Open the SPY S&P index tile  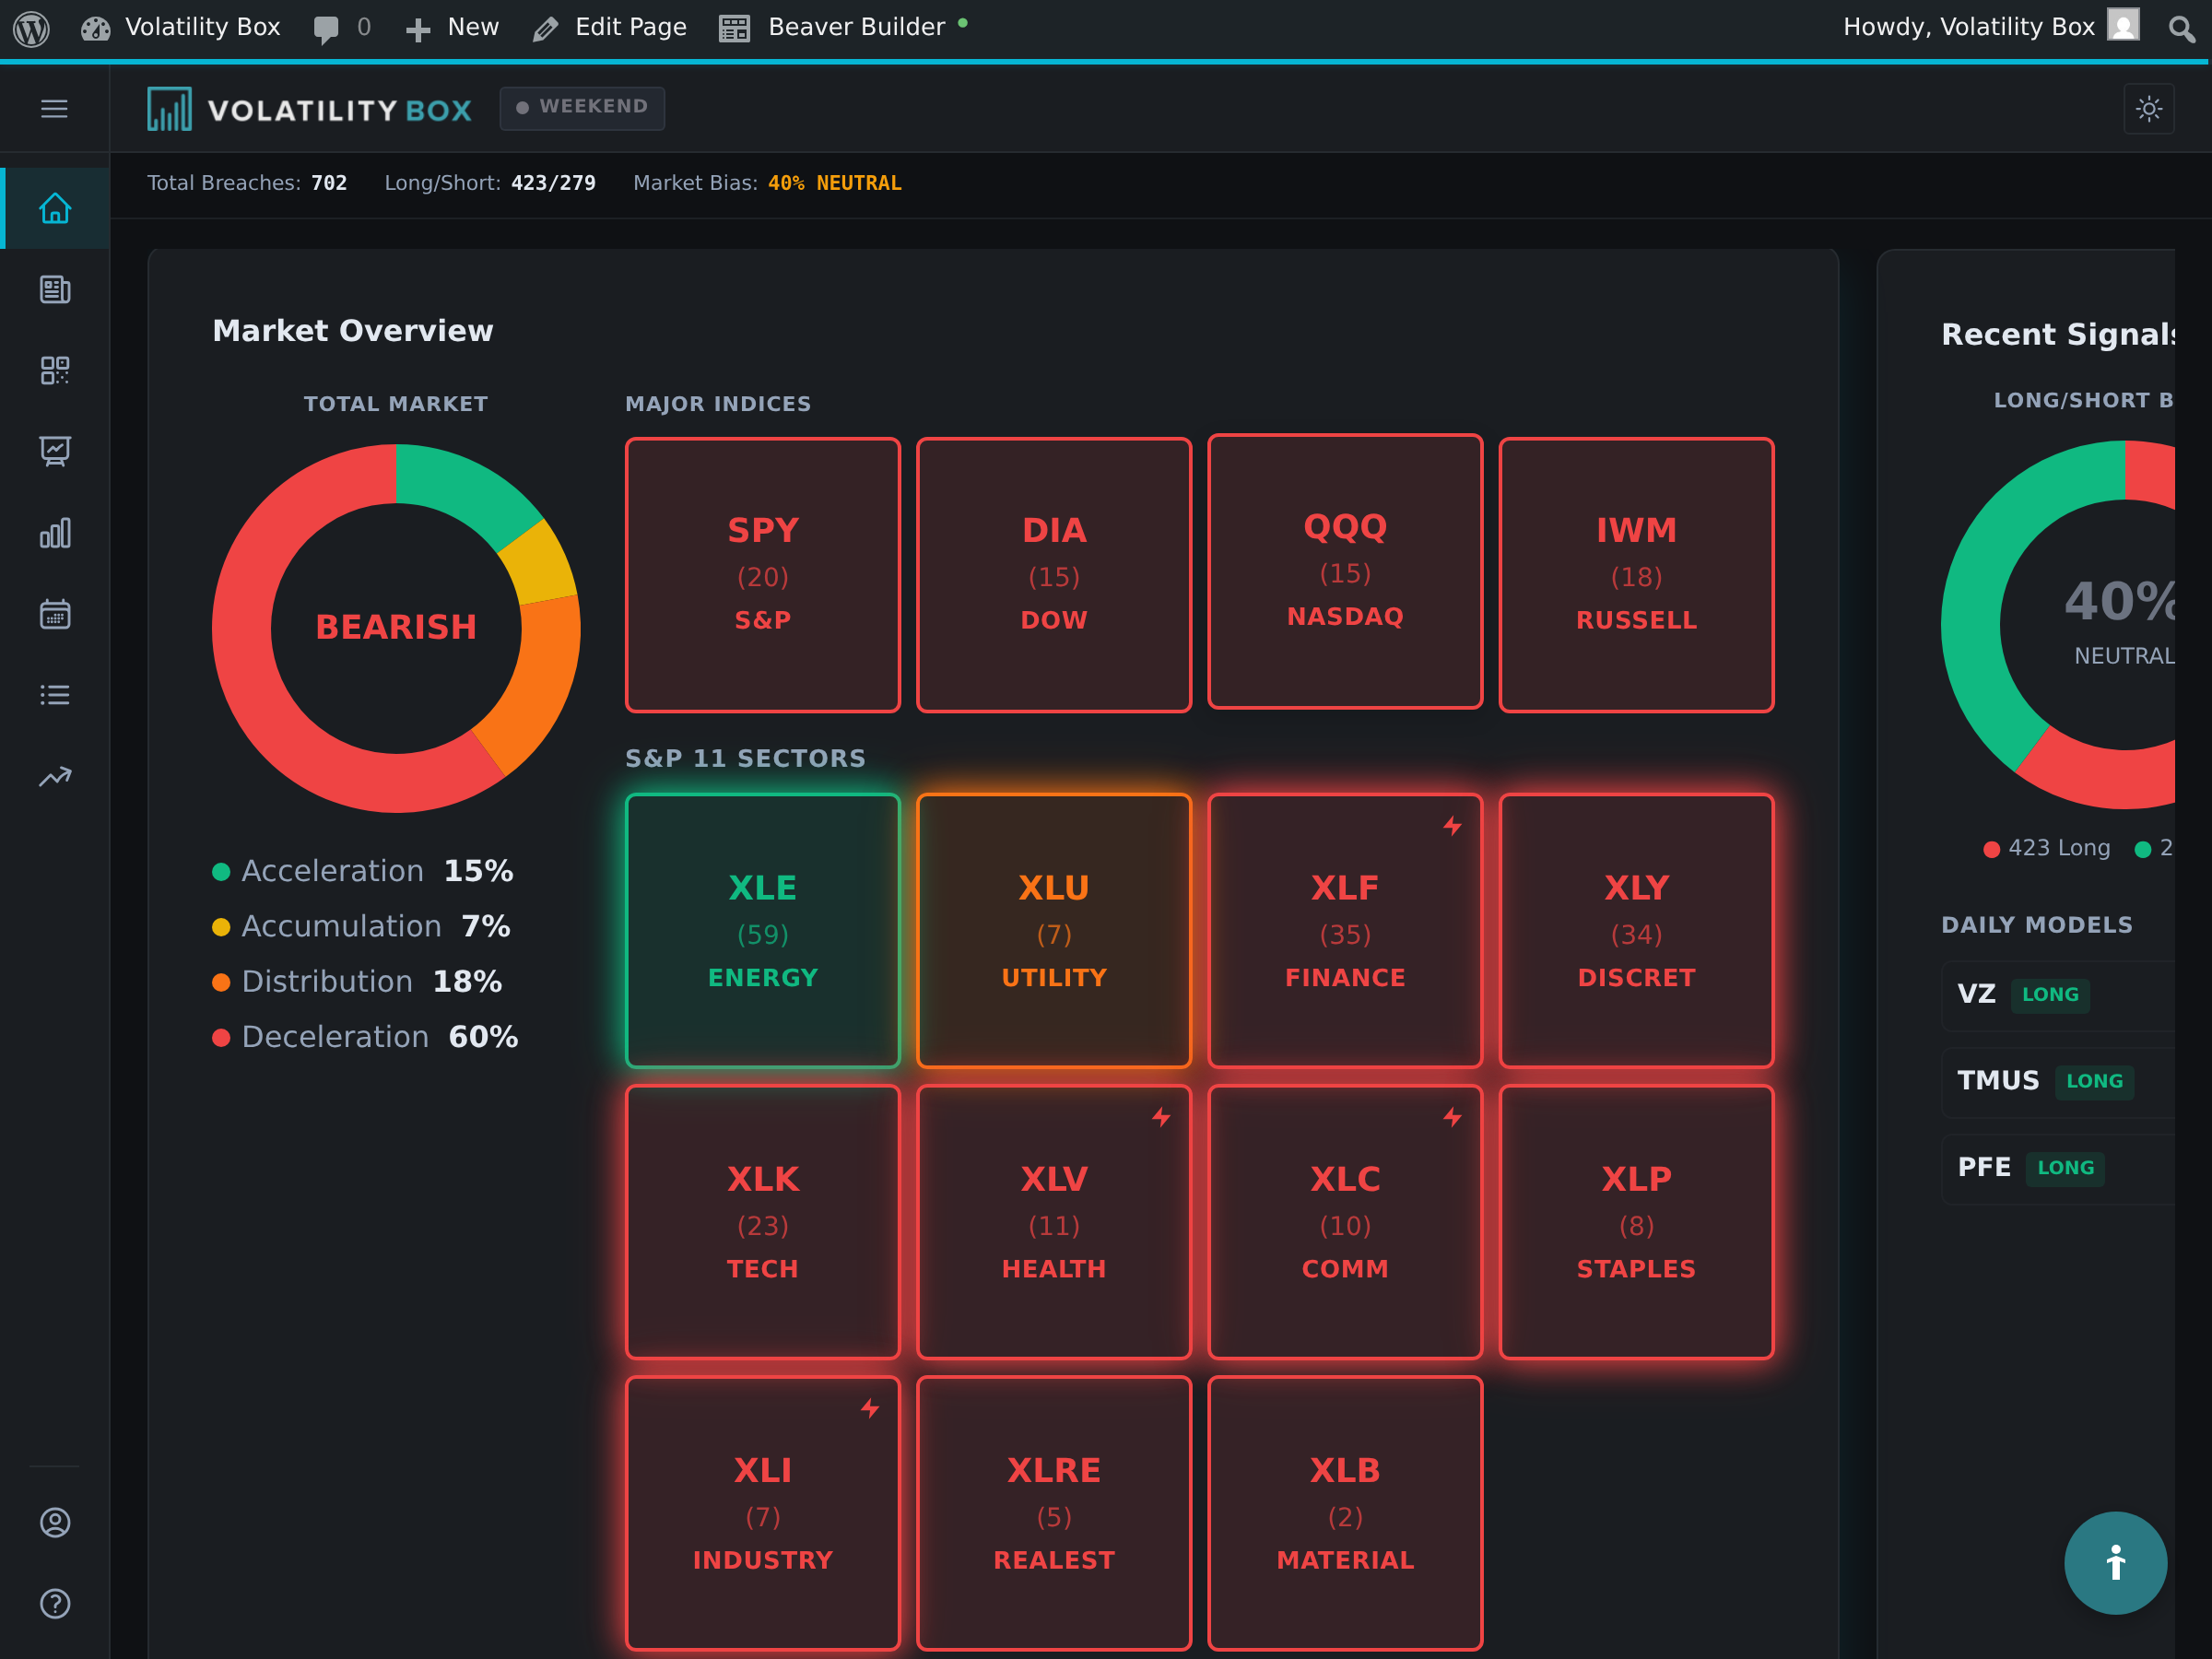coord(762,574)
